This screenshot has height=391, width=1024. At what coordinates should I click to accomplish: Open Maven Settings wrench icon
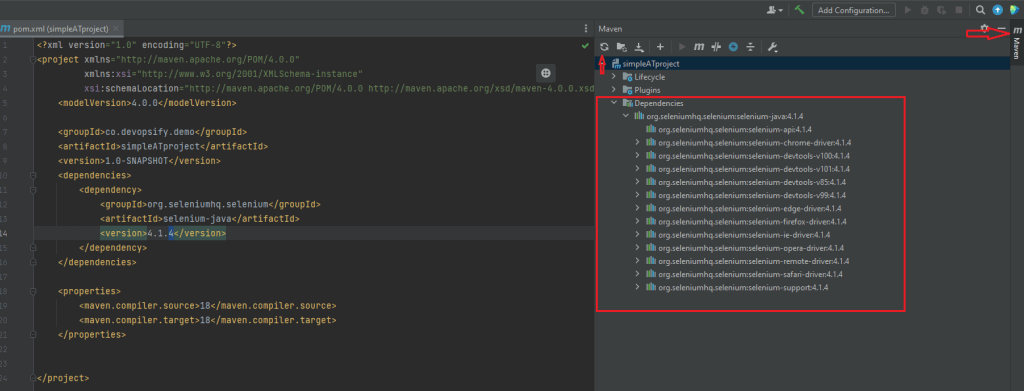pyautogui.click(x=772, y=46)
